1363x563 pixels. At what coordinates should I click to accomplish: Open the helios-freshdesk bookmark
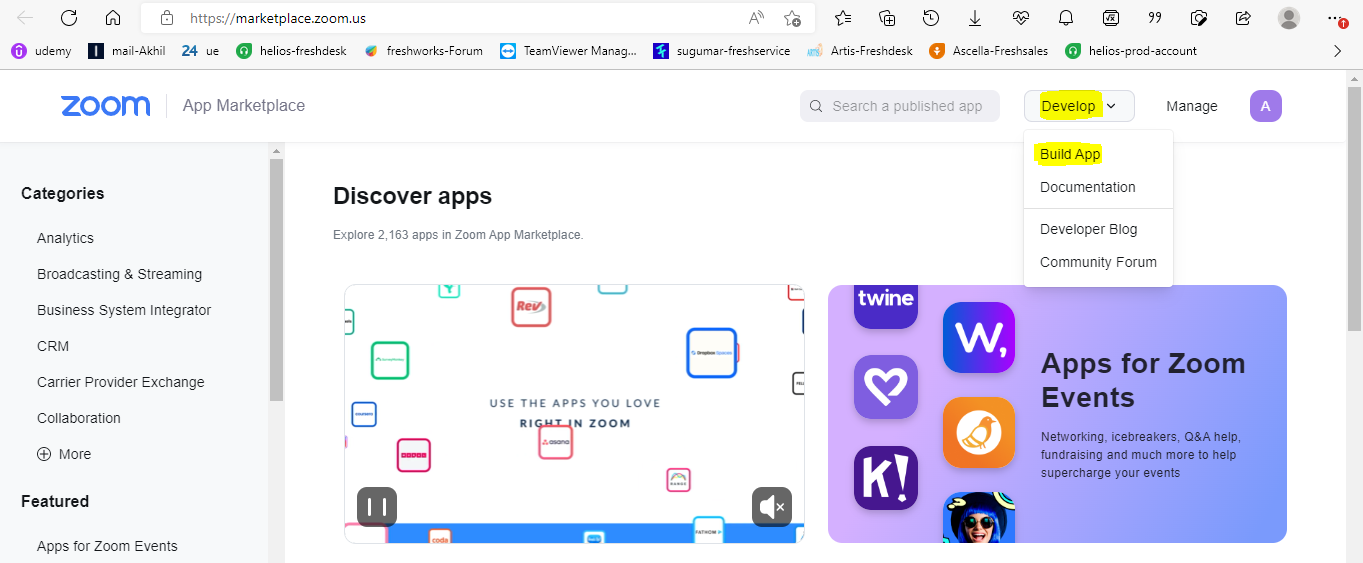[291, 51]
